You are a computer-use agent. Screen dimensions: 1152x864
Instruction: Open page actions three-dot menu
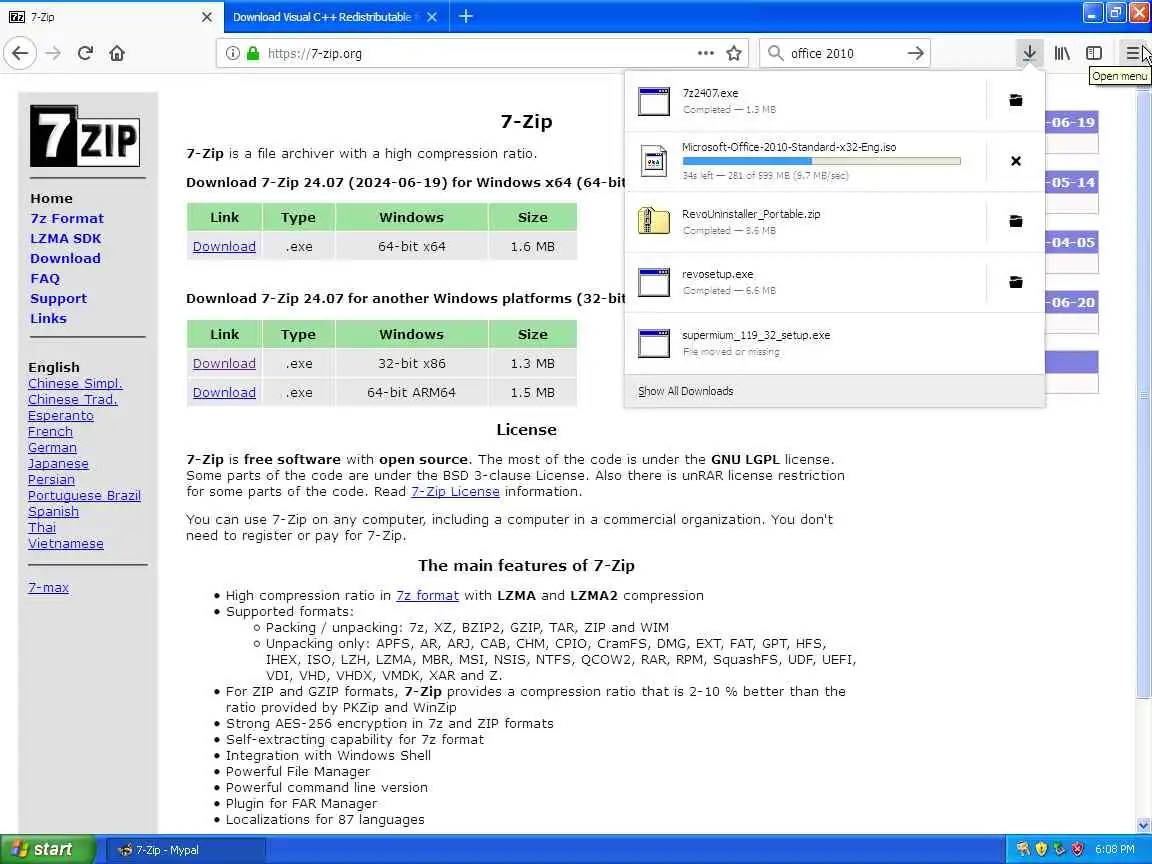click(x=705, y=53)
